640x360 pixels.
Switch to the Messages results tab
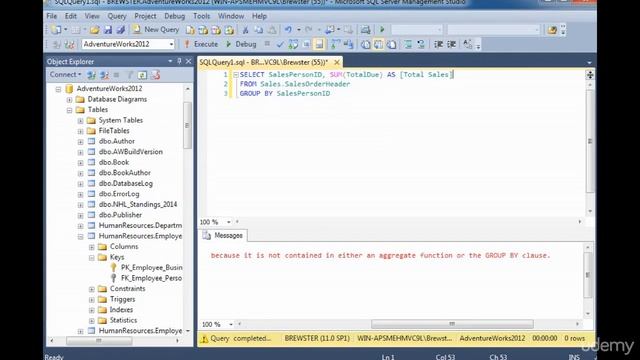coord(223,236)
